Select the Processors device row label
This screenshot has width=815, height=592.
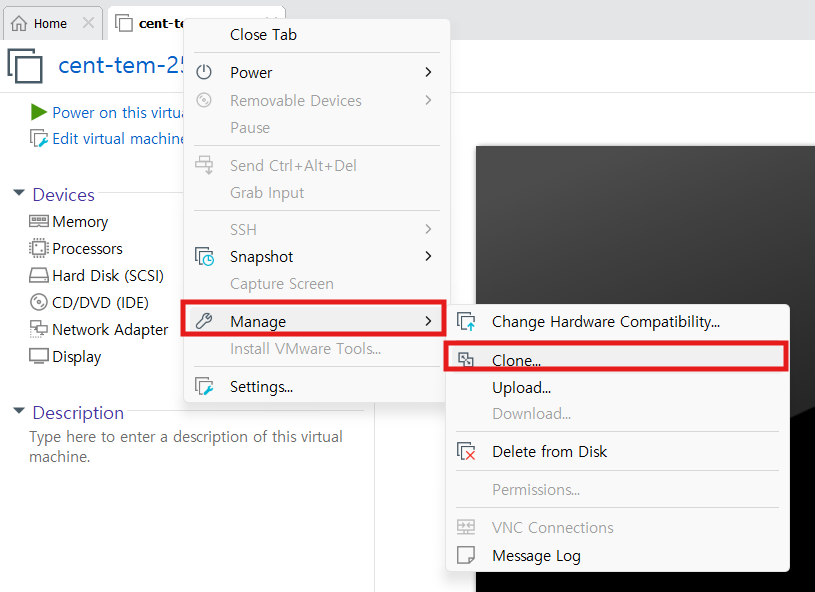tap(87, 248)
